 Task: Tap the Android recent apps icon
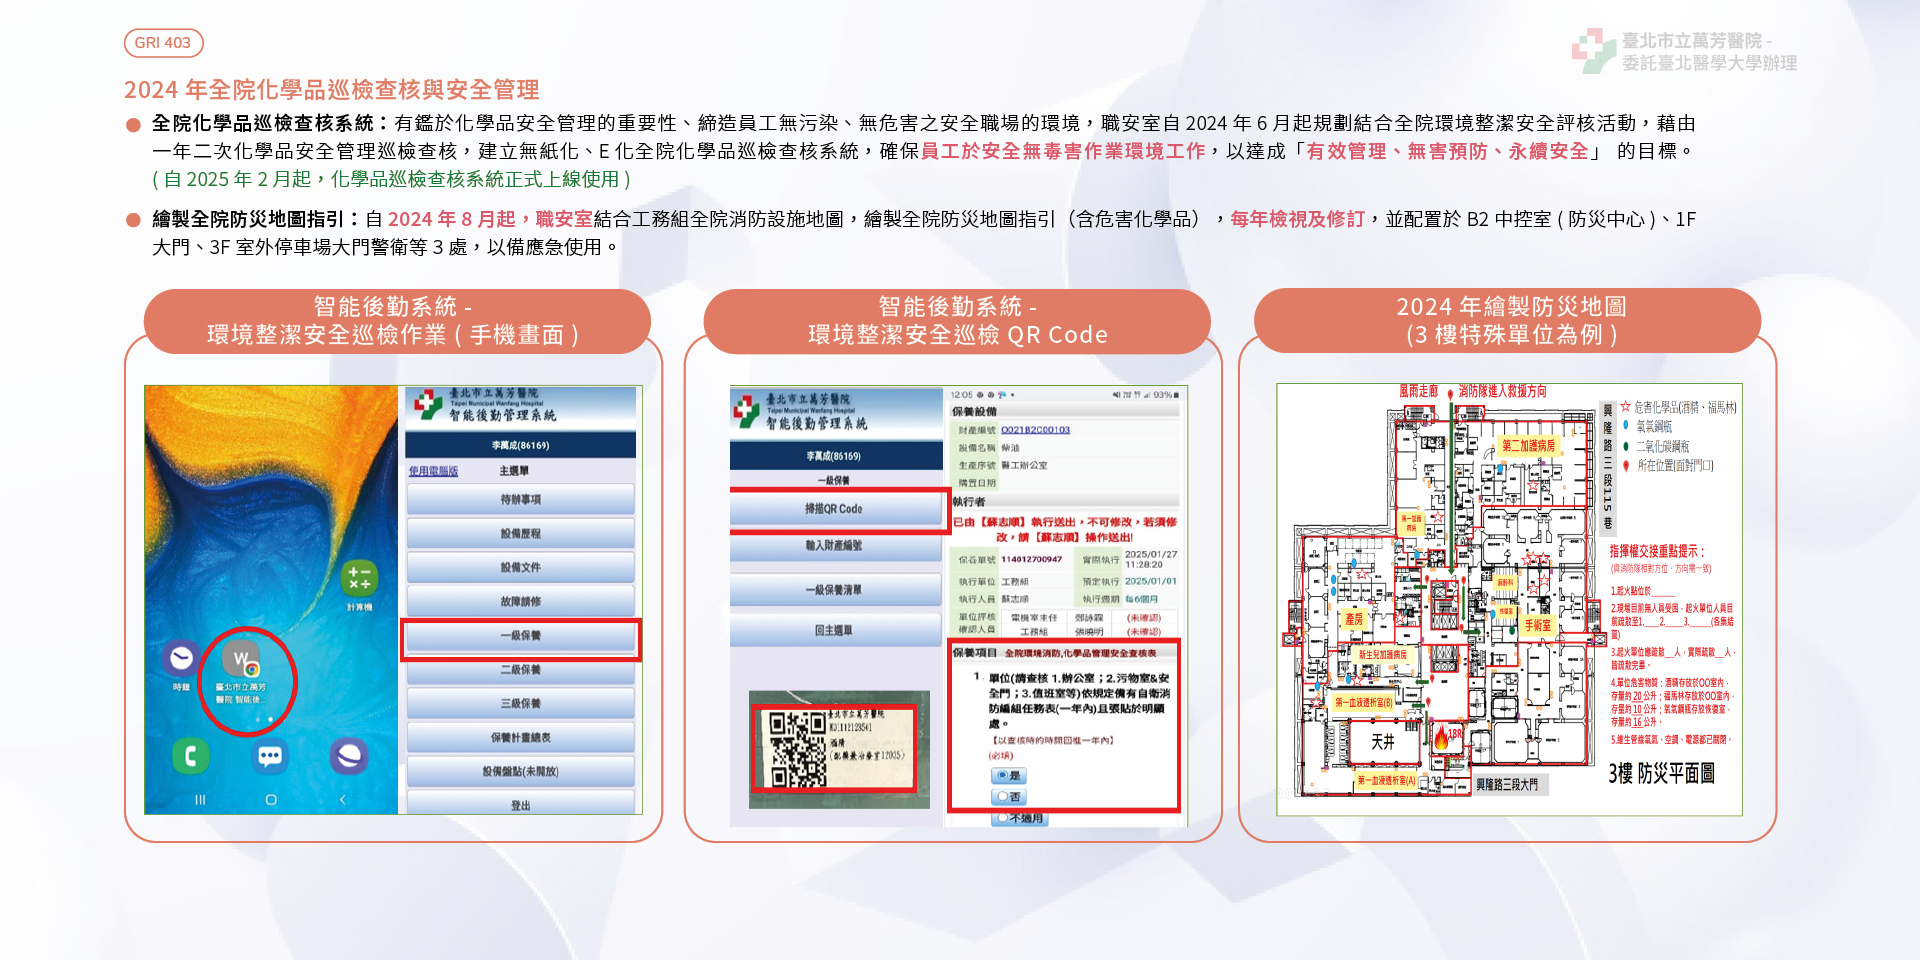click(200, 800)
